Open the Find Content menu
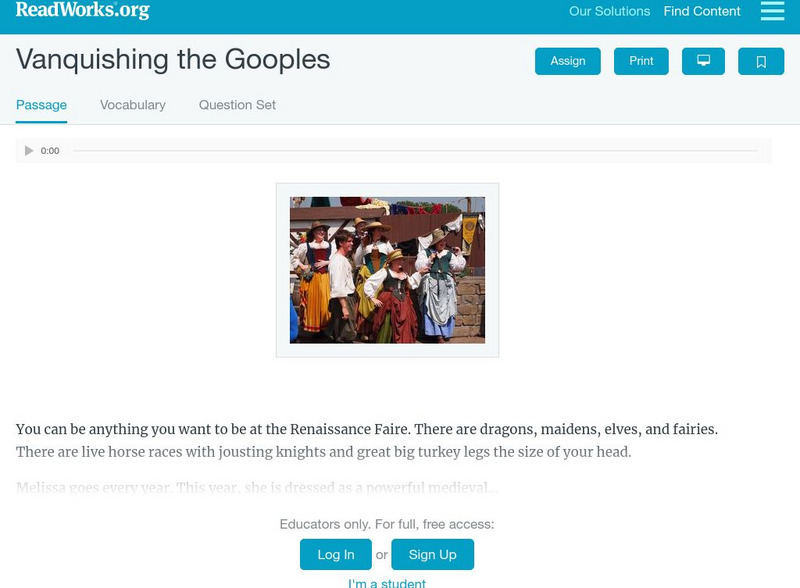 click(702, 12)
